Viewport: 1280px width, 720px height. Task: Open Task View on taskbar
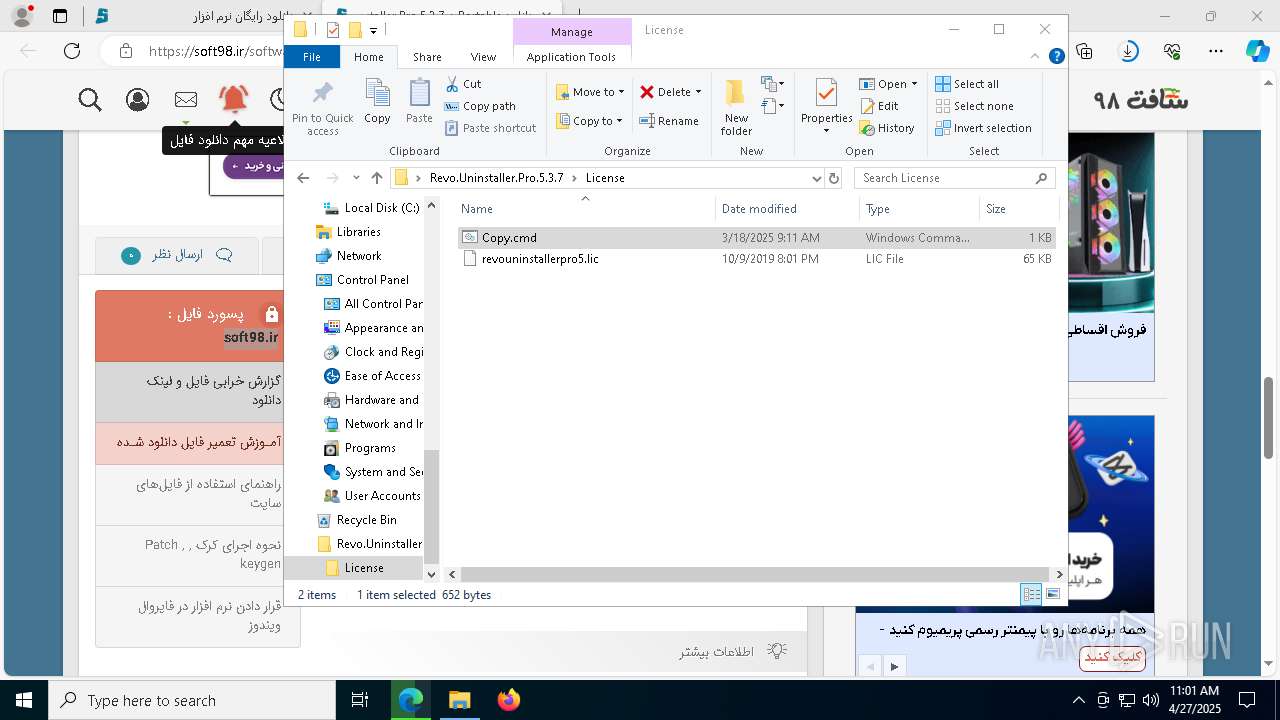360,700
